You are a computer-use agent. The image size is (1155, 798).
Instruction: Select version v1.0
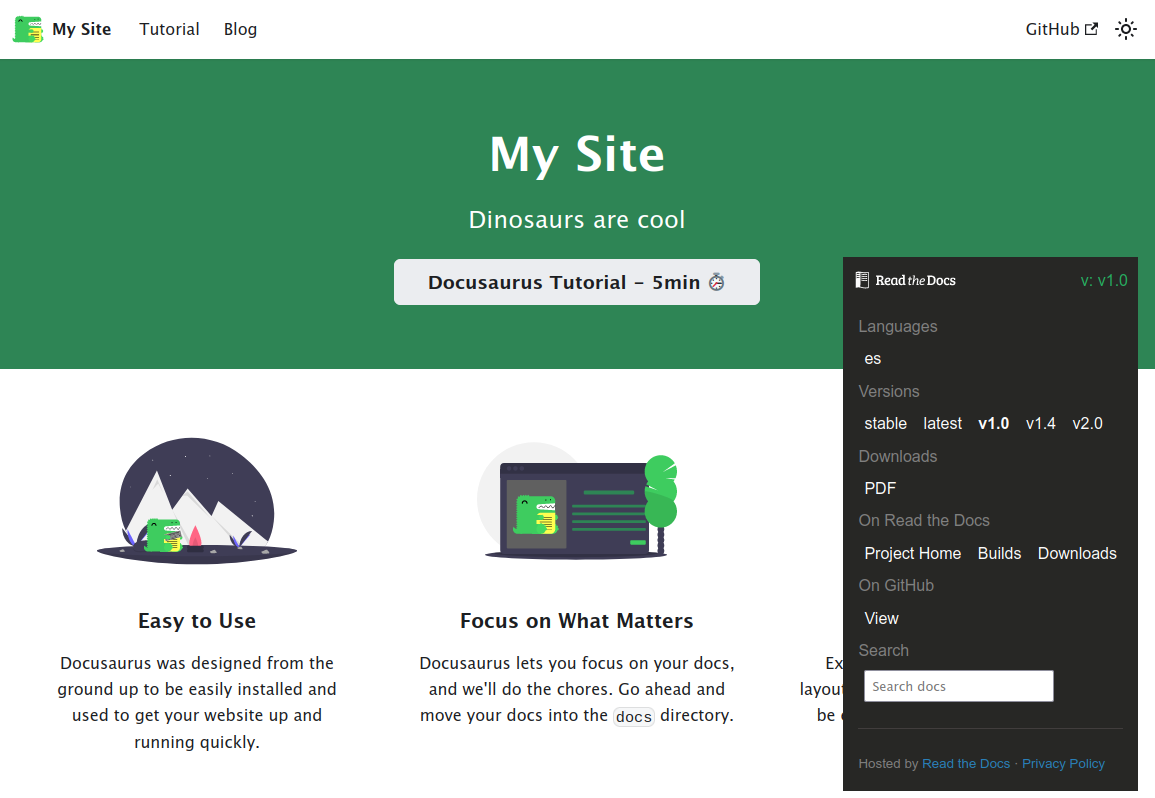994,424
